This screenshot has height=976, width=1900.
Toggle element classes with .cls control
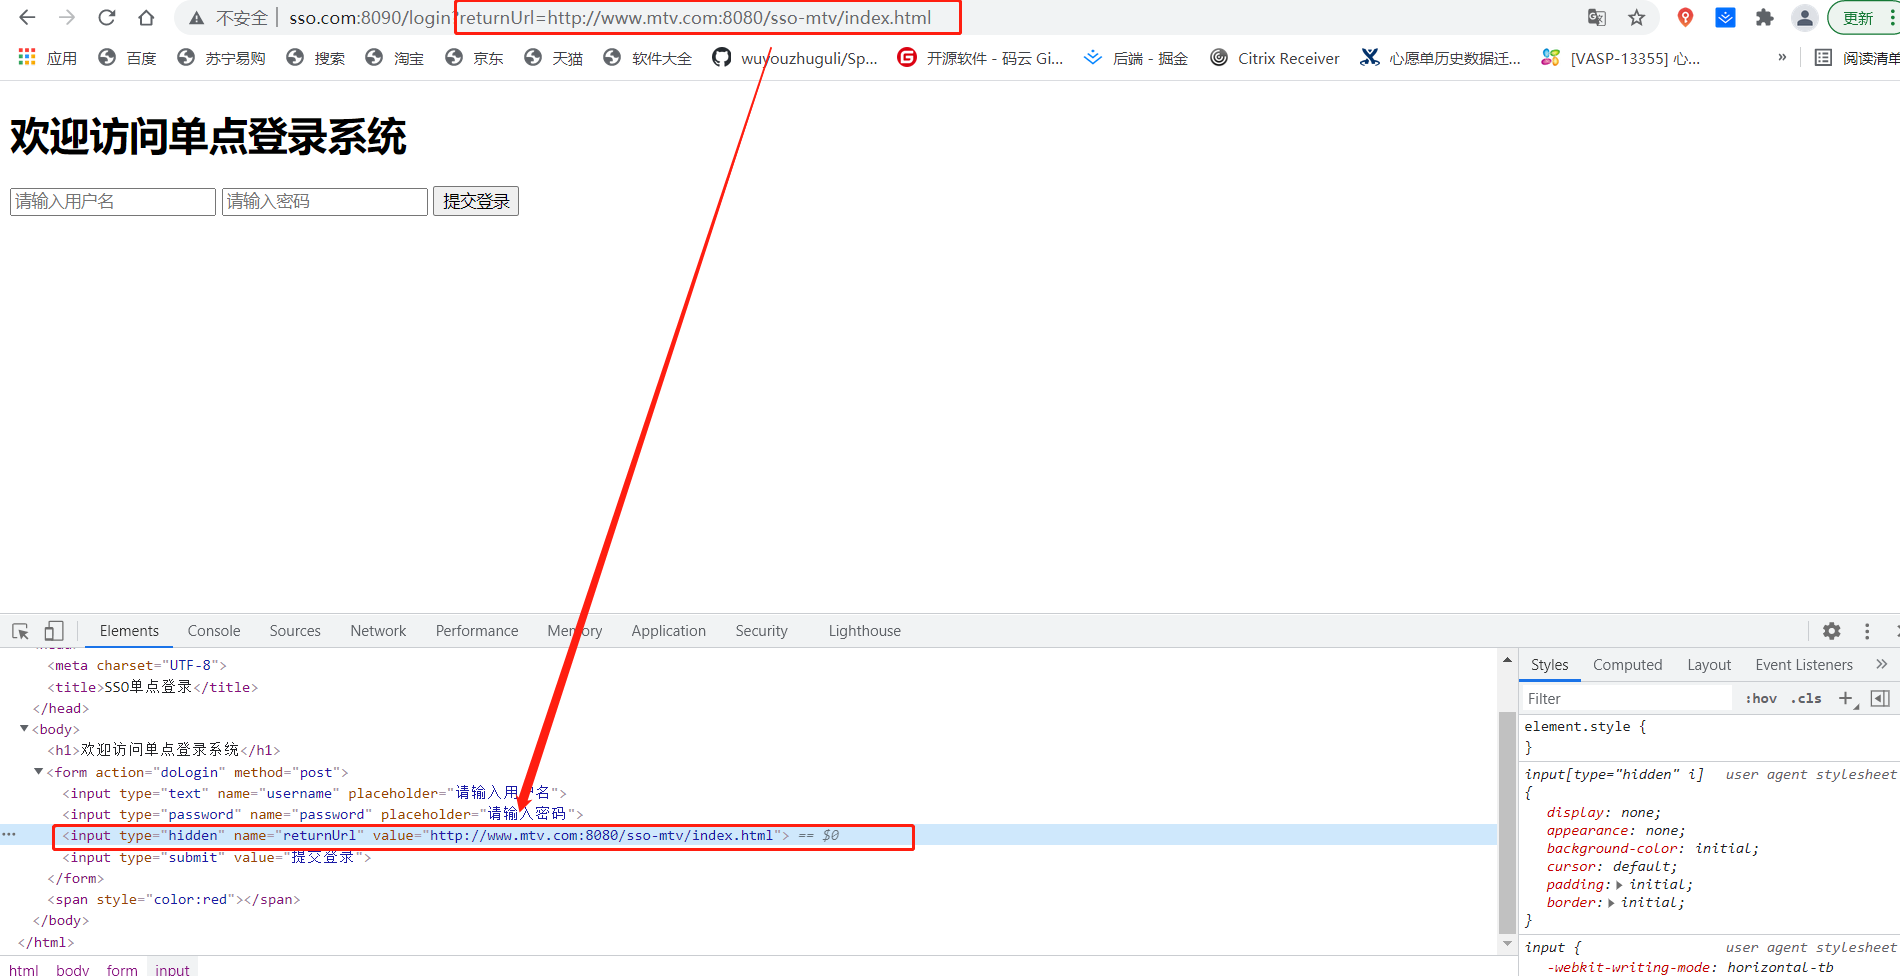[x=1806, y=698]
